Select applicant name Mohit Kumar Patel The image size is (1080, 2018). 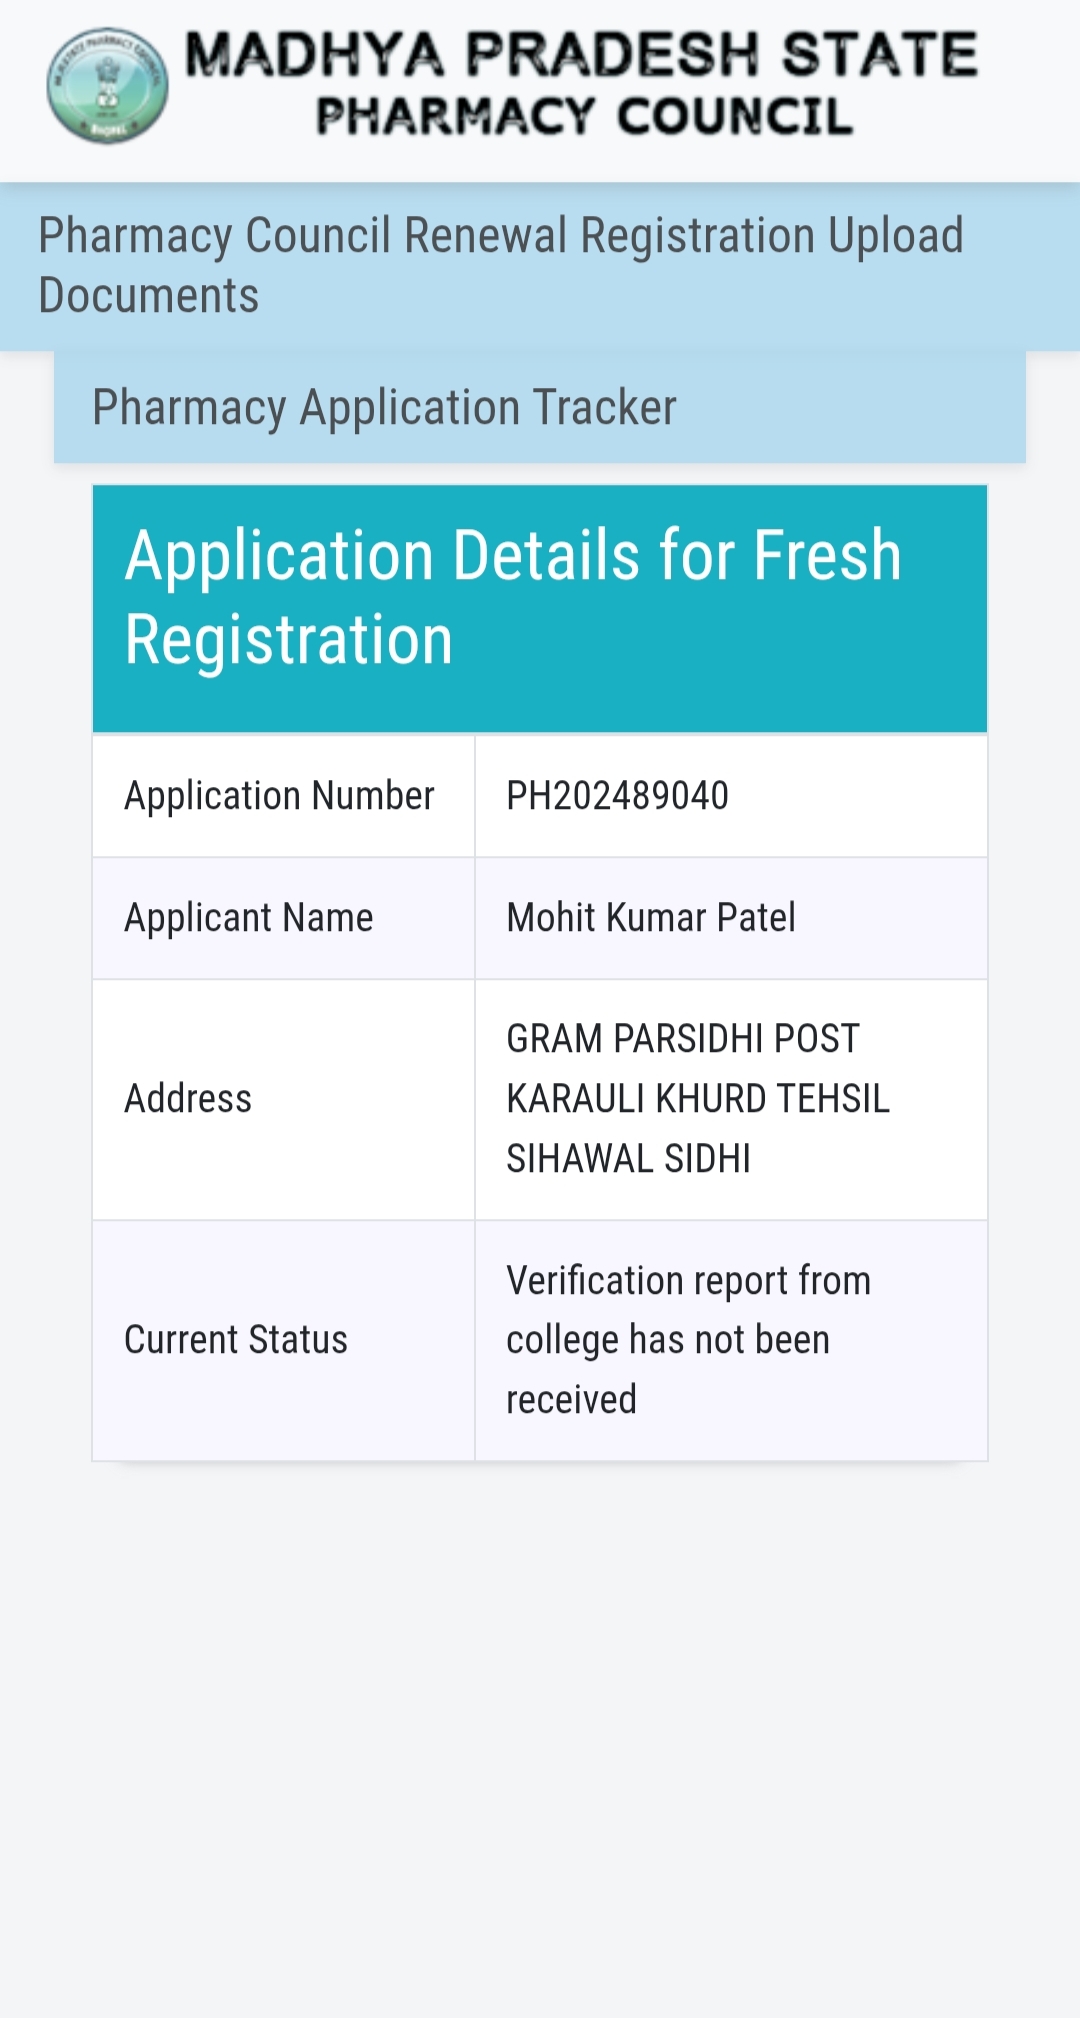point(651,917)
